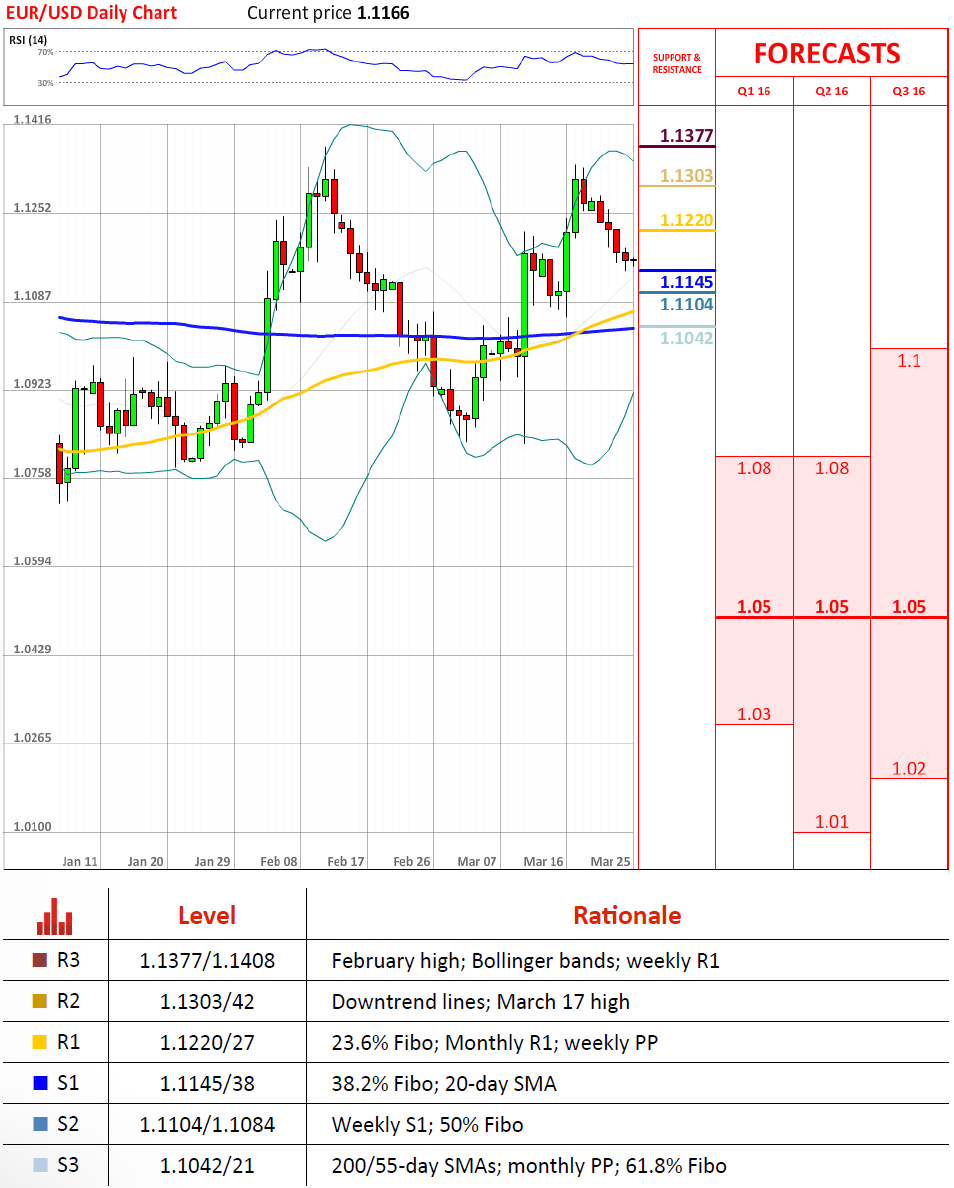Click the 38.2% Fibo; 20-day SMA rationale
Image resolution: width=954 pixels, height=1188 pixels.
444,1083
